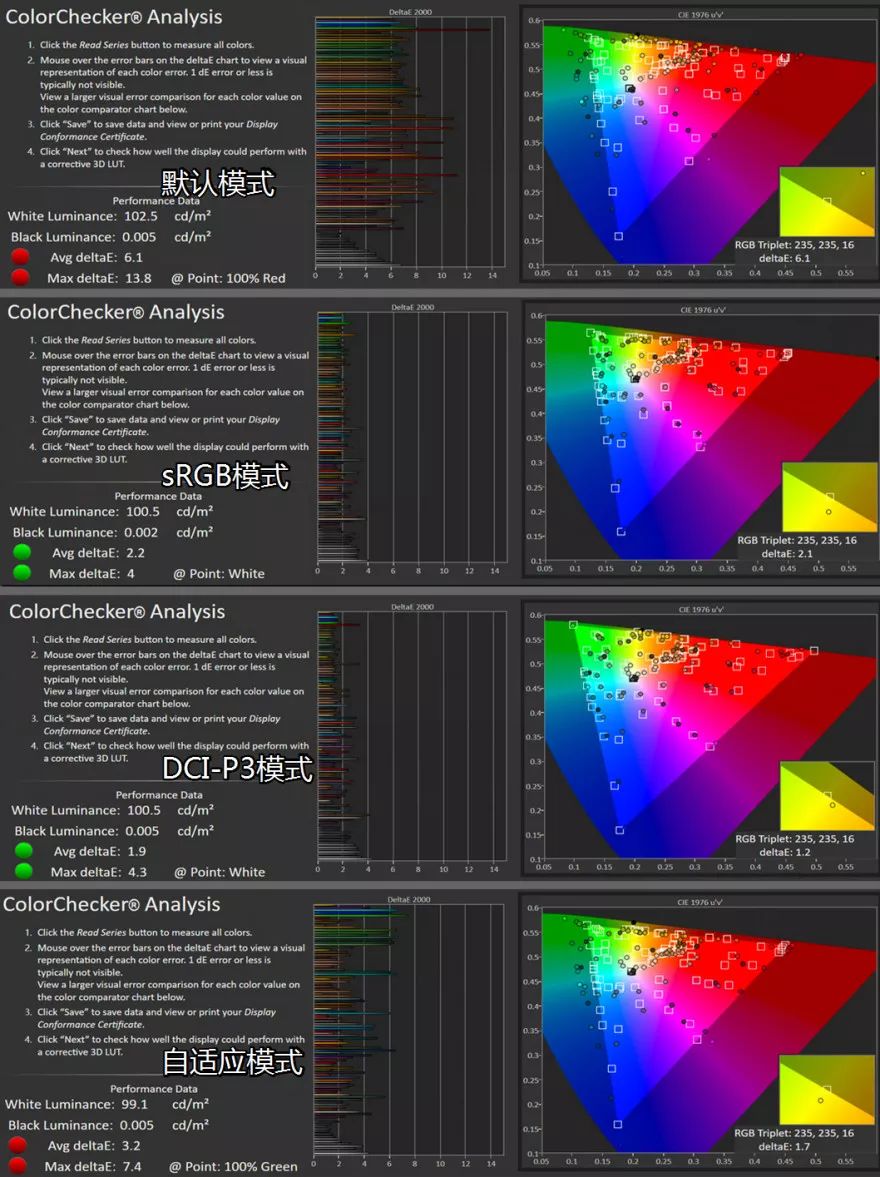This screenshot has width=880, height=1177.
Task: Click the red indicator beside Avg deltaE 3.2
Action: (17, 1146)
